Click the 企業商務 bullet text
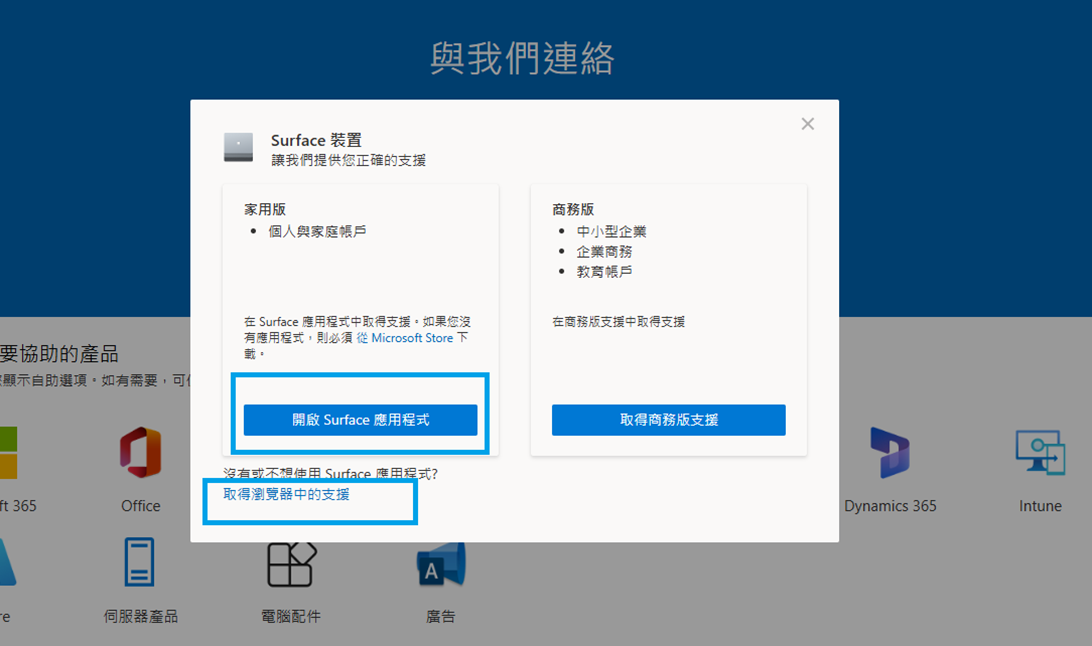 click(x=604, y=251)
